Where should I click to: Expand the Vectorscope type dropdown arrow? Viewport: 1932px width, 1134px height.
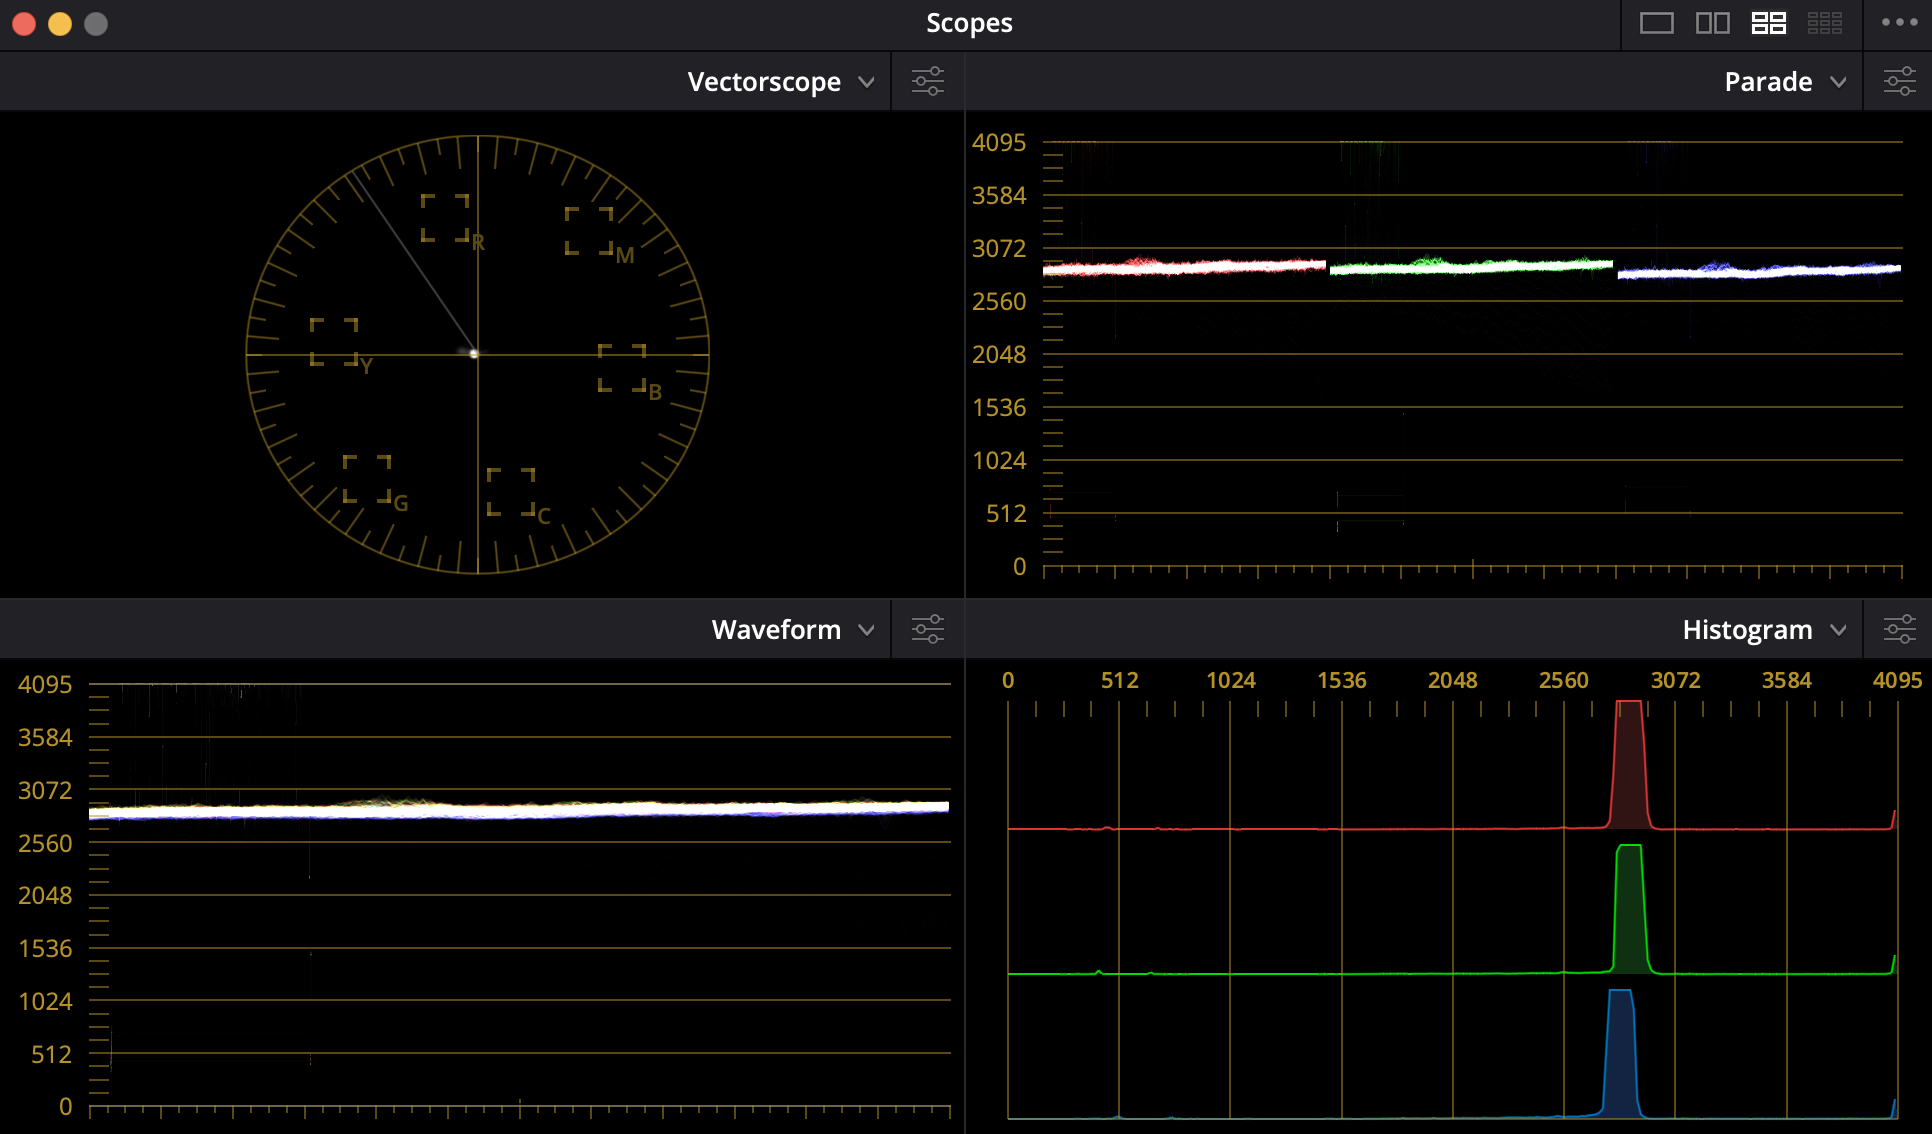[867, 82]
